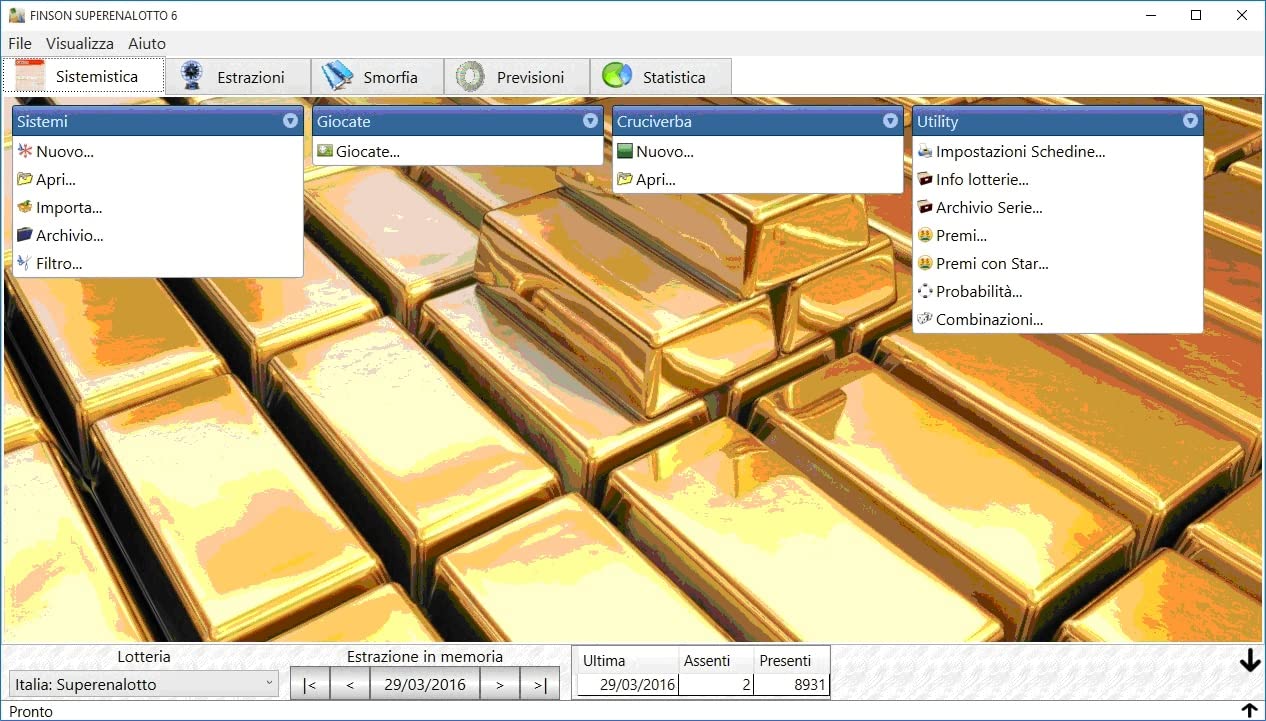This screenshot has height=721, width=1266.
Task: Go to previous extraction with < button
Action: pos(350,684)
